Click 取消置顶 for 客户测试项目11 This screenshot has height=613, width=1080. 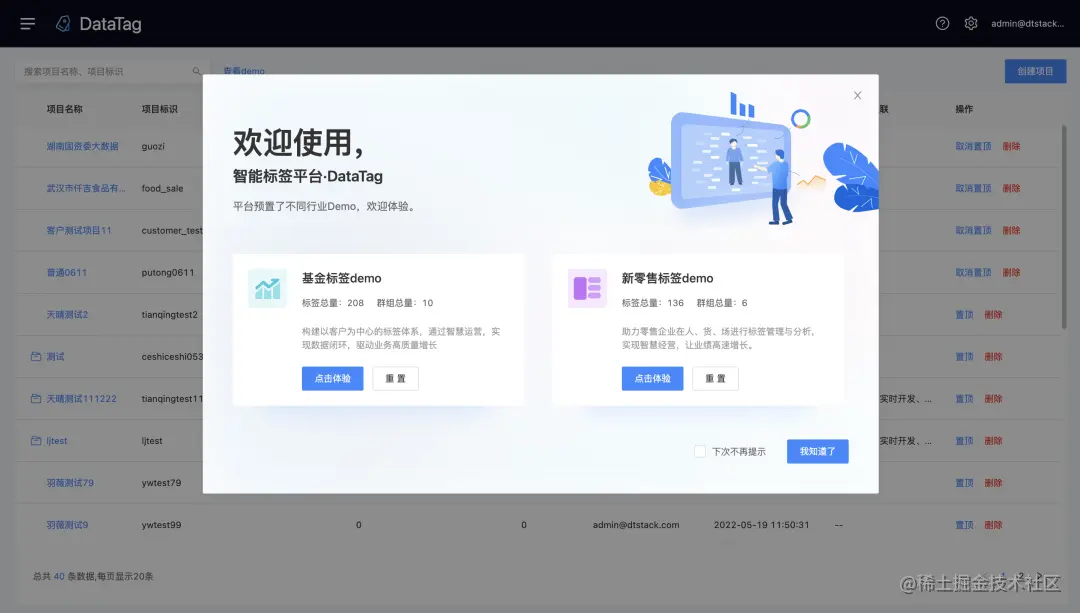click(x=973, y=230)
